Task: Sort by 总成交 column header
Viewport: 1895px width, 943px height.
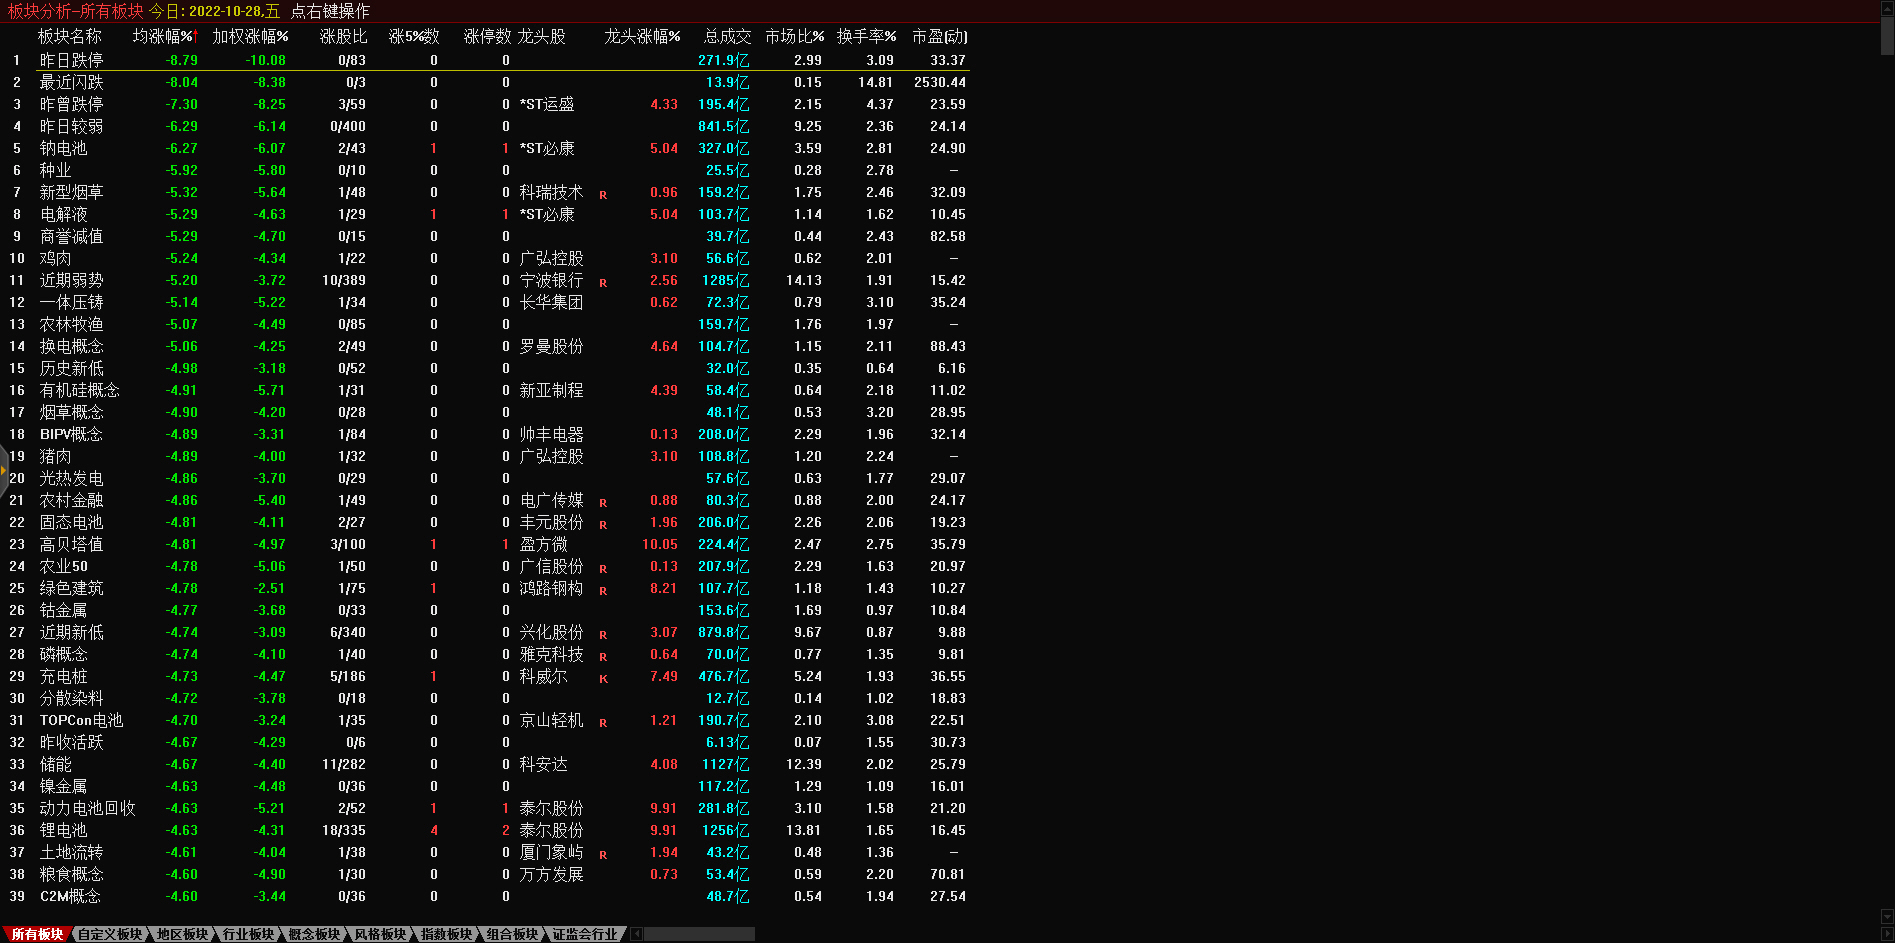Action: [727, 36]
